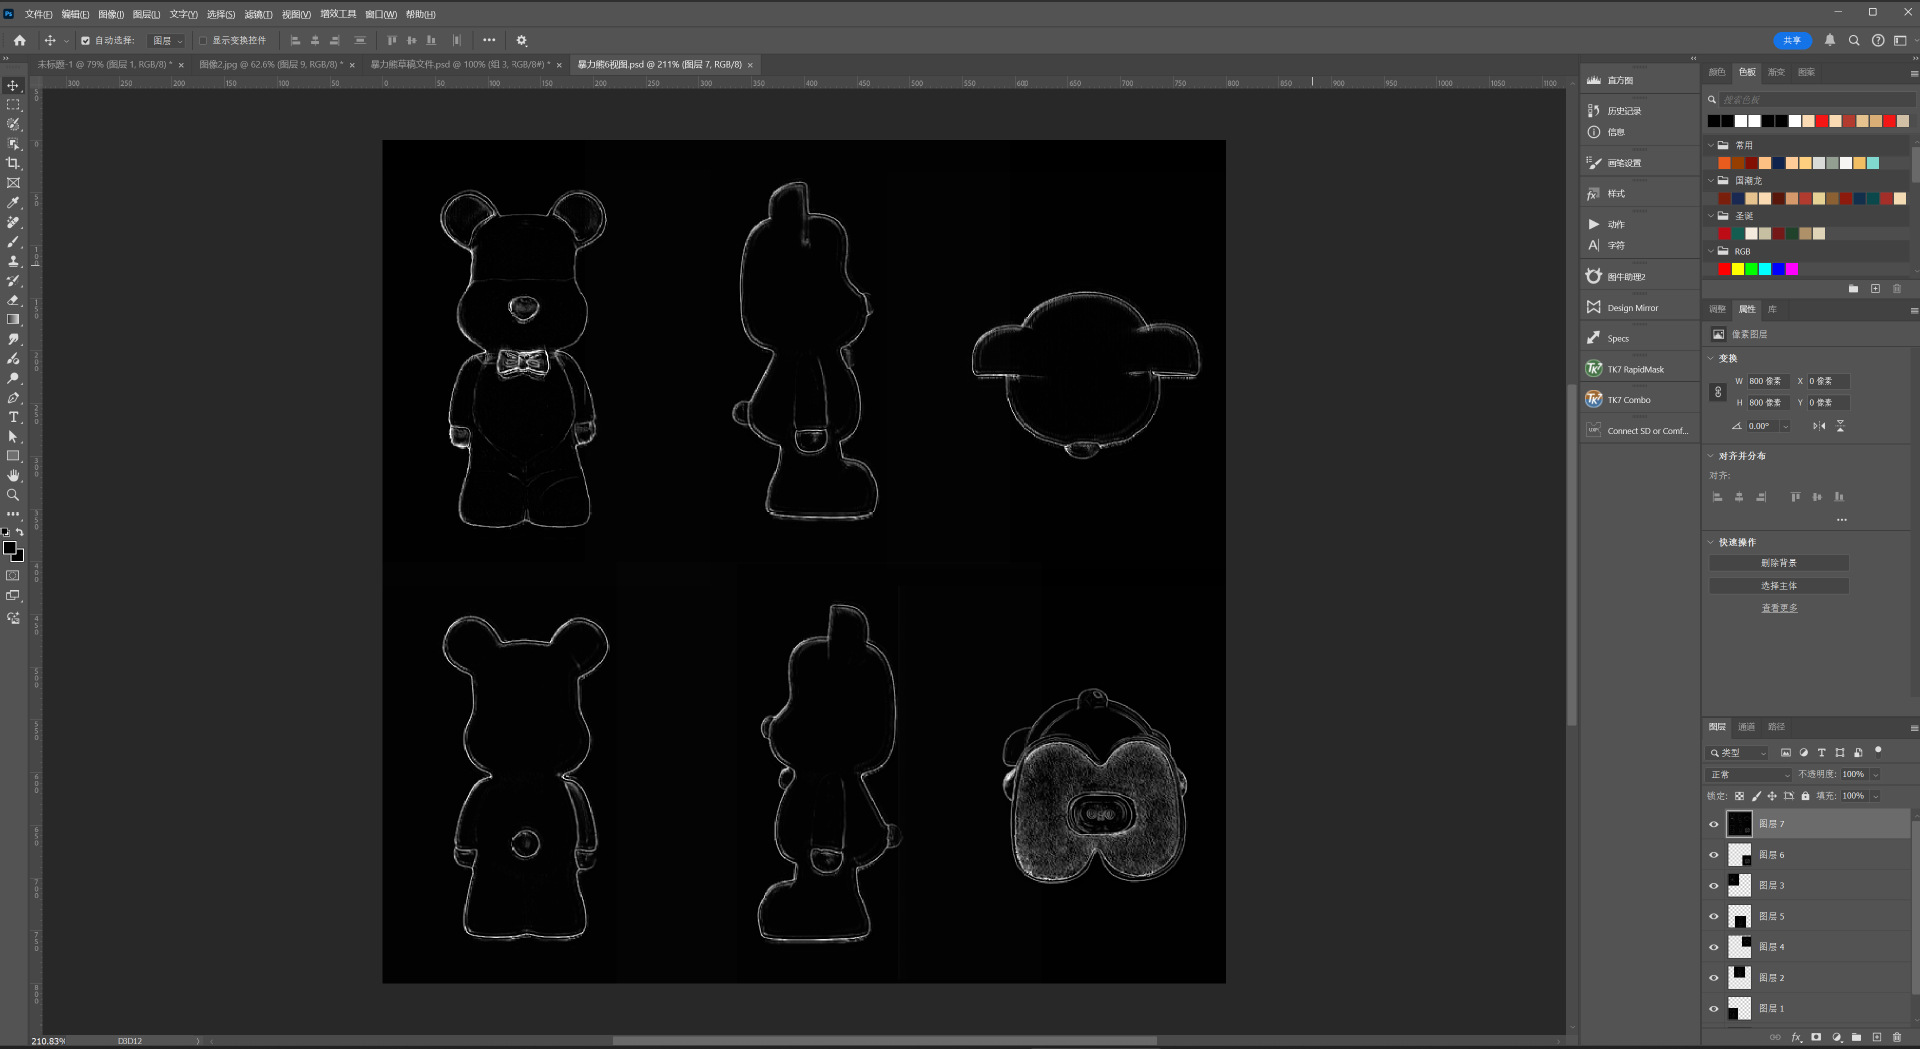Switch to the 通道 tab
The height and width of the screenshot is (1049, 1920).
pos(1746,727)
